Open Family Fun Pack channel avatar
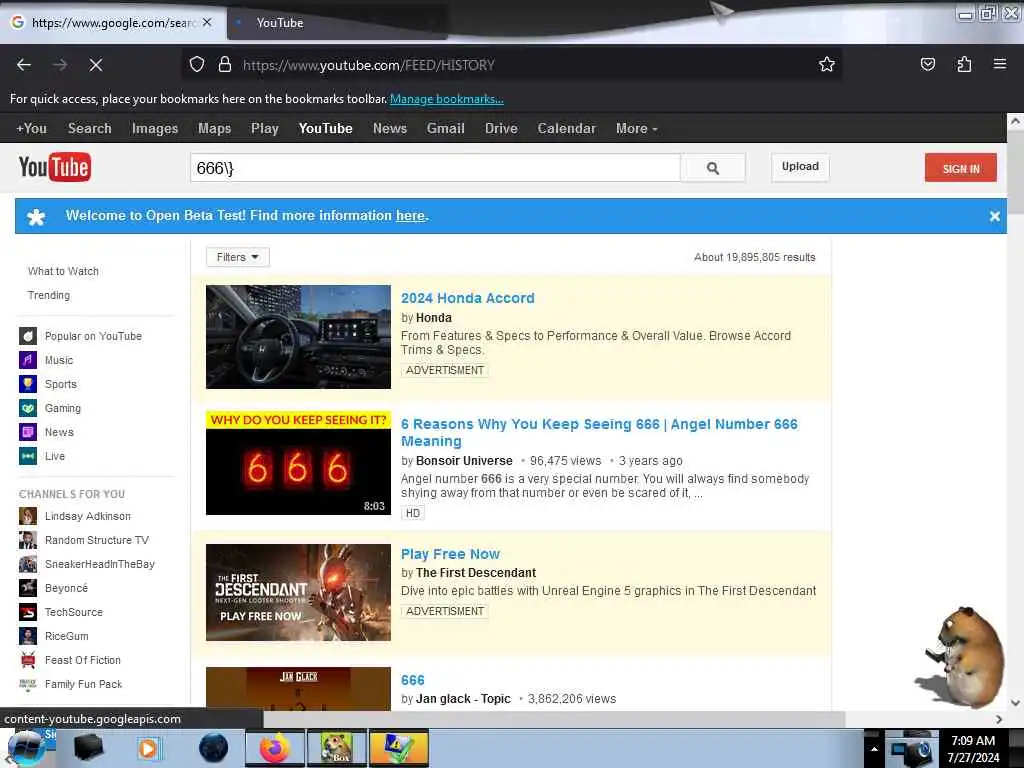Screen dimensions: 1024x768 coord(27,684)
